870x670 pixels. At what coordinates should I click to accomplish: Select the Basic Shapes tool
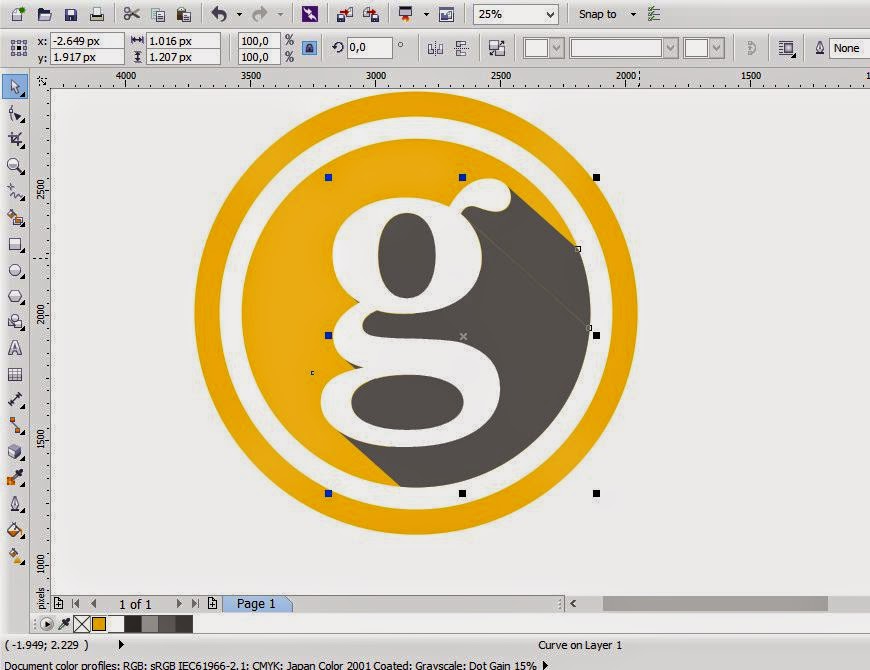click(x=16, y=322)
